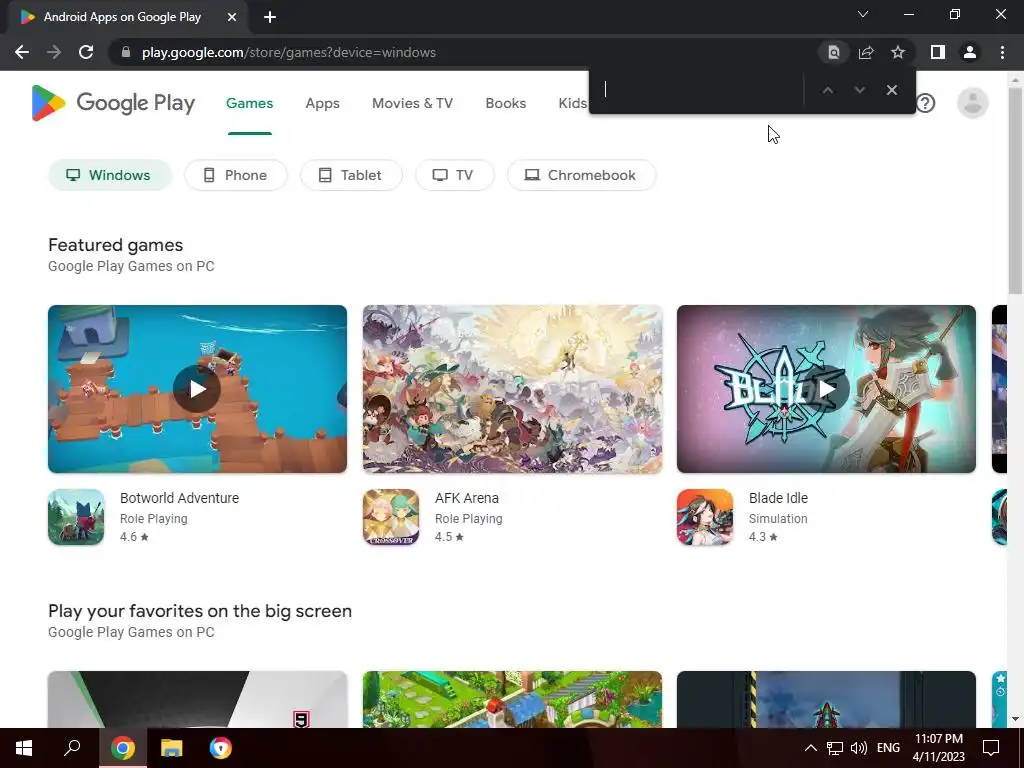Open the Blade Idle title link
Screen dimensions: 1024x768
778,498
